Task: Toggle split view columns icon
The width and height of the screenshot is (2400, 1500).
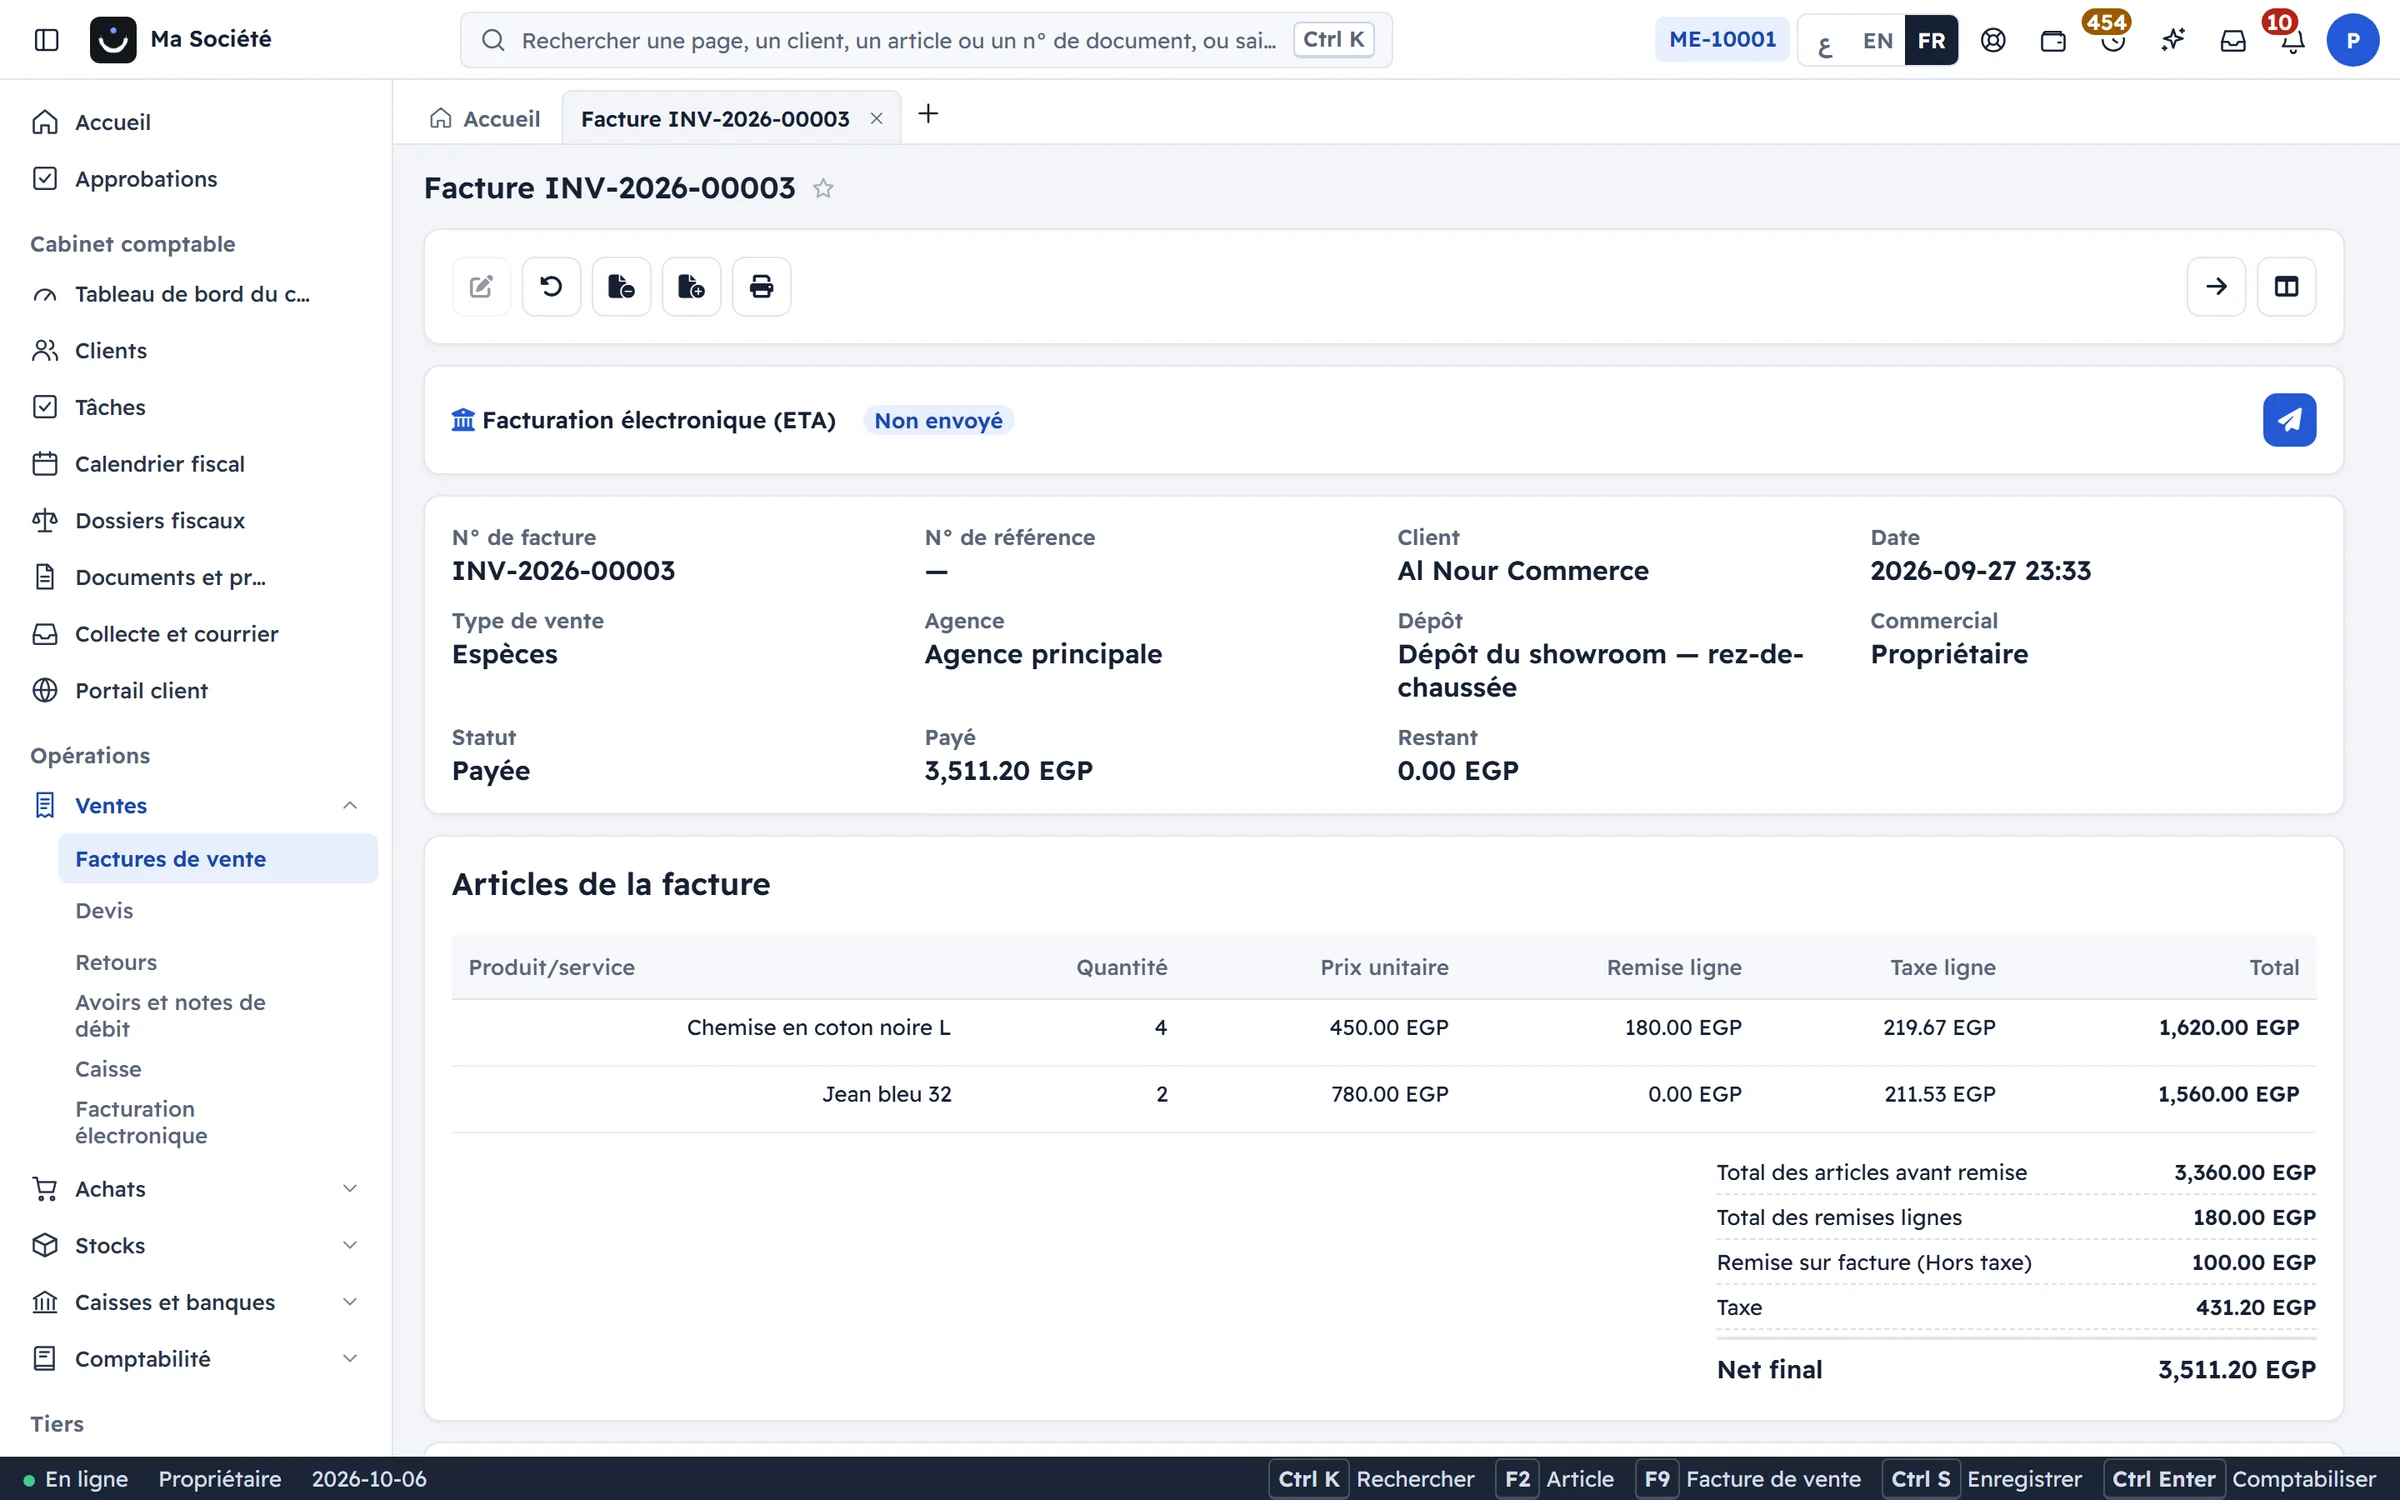Action: (x=2286, y=287)
